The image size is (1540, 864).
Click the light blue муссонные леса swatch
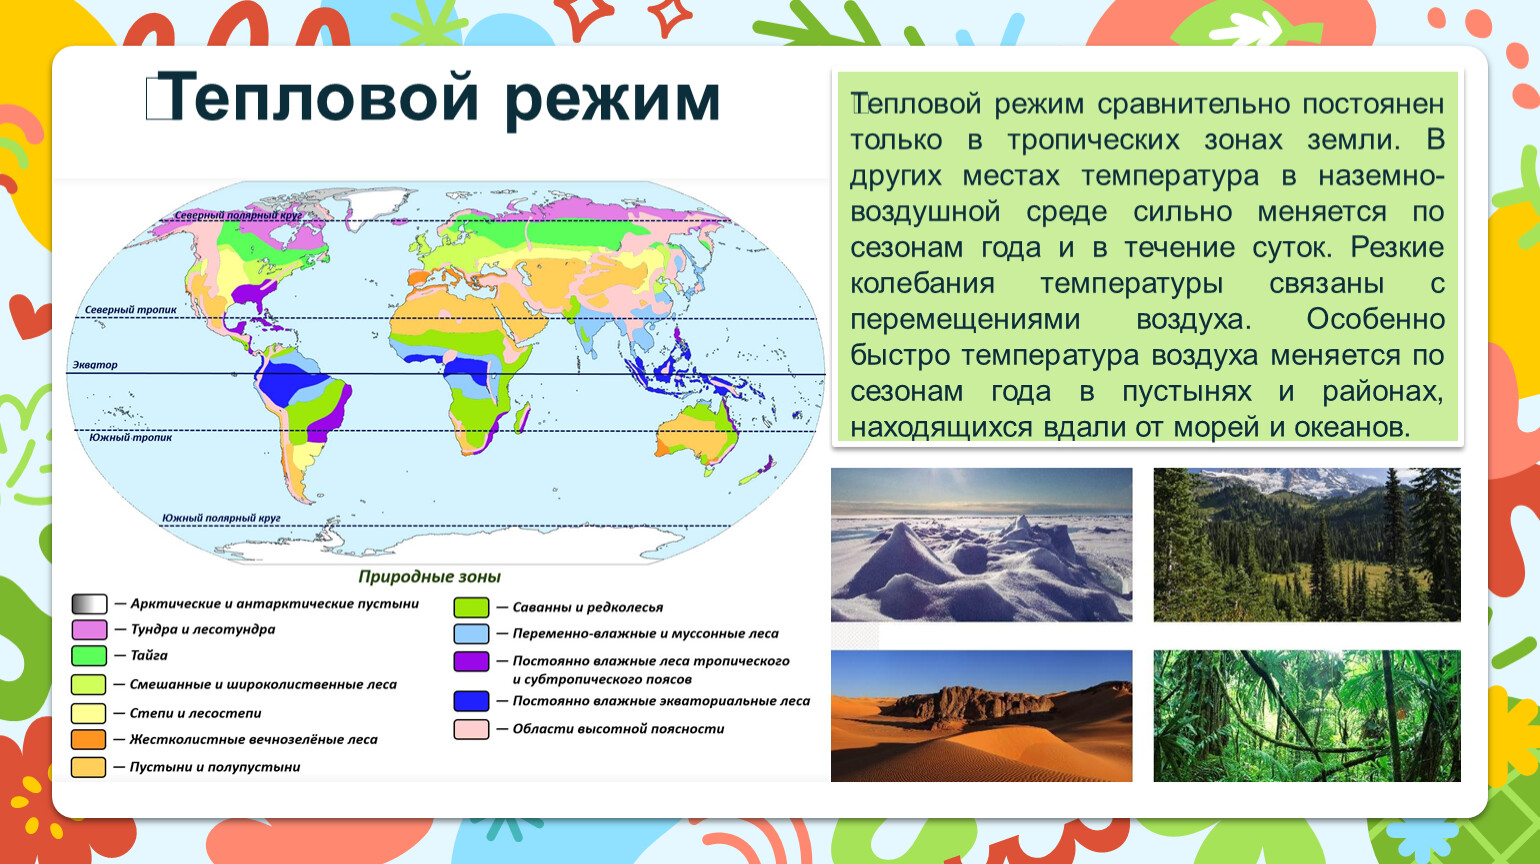pos(471,634)
